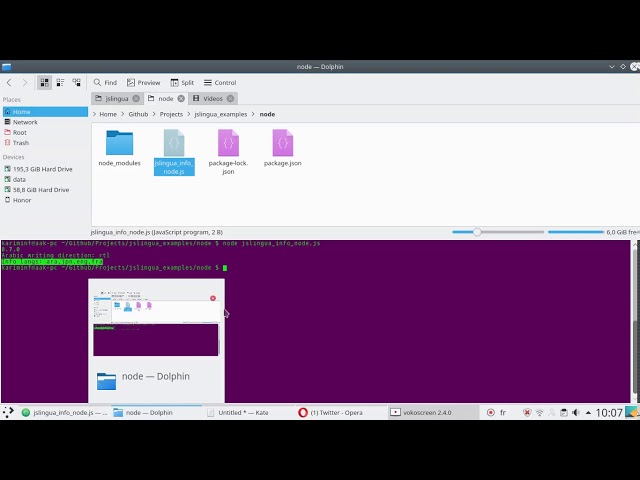
Task: Switch to Icons view mode
Action: (x=44, y=82)
